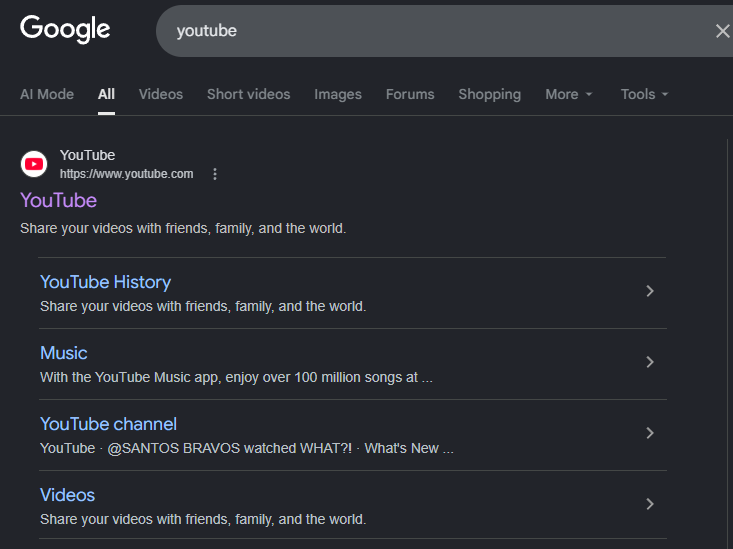This screenshot has height=549, width=733.
Task: Open the Tools dropdown
Action: point(644,94)
